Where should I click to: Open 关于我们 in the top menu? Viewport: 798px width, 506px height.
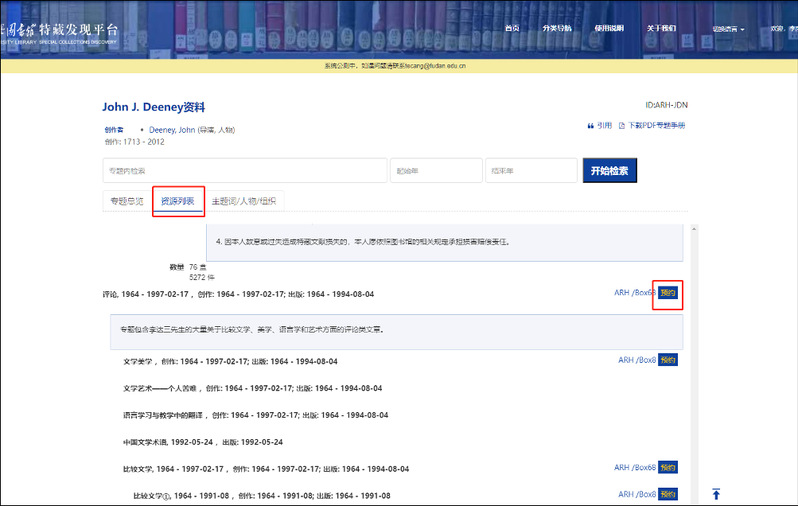[661, 28]
